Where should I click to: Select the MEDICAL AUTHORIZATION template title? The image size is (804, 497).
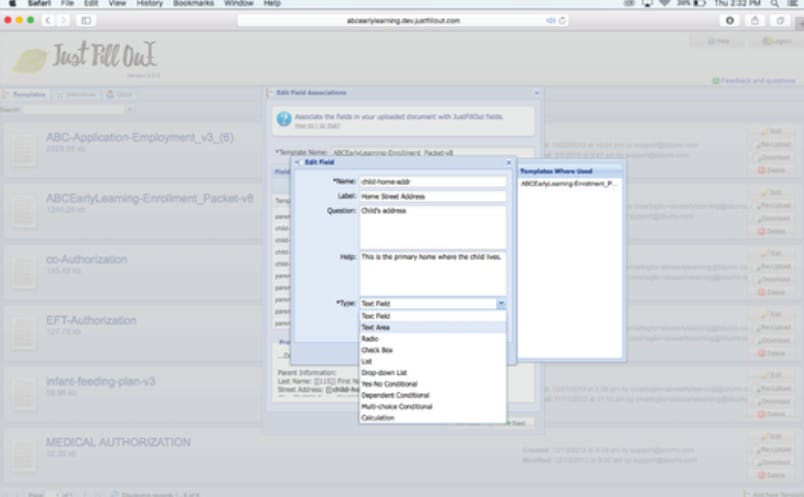pyautogui.click(x=118, y=442)
